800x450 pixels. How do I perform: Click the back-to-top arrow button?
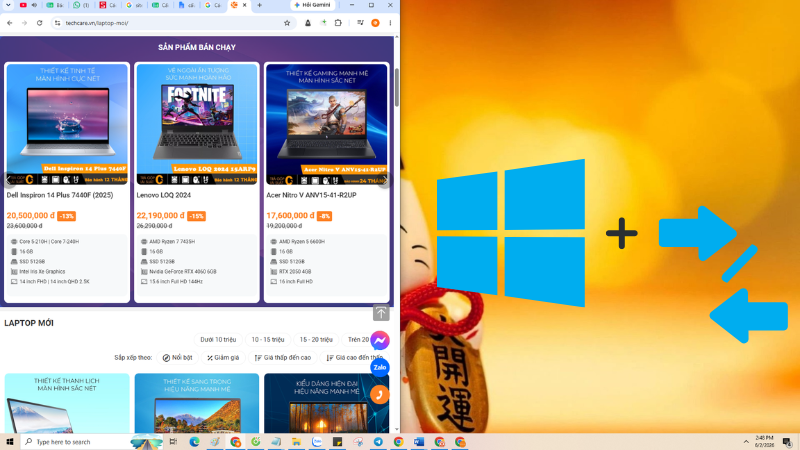381,313
